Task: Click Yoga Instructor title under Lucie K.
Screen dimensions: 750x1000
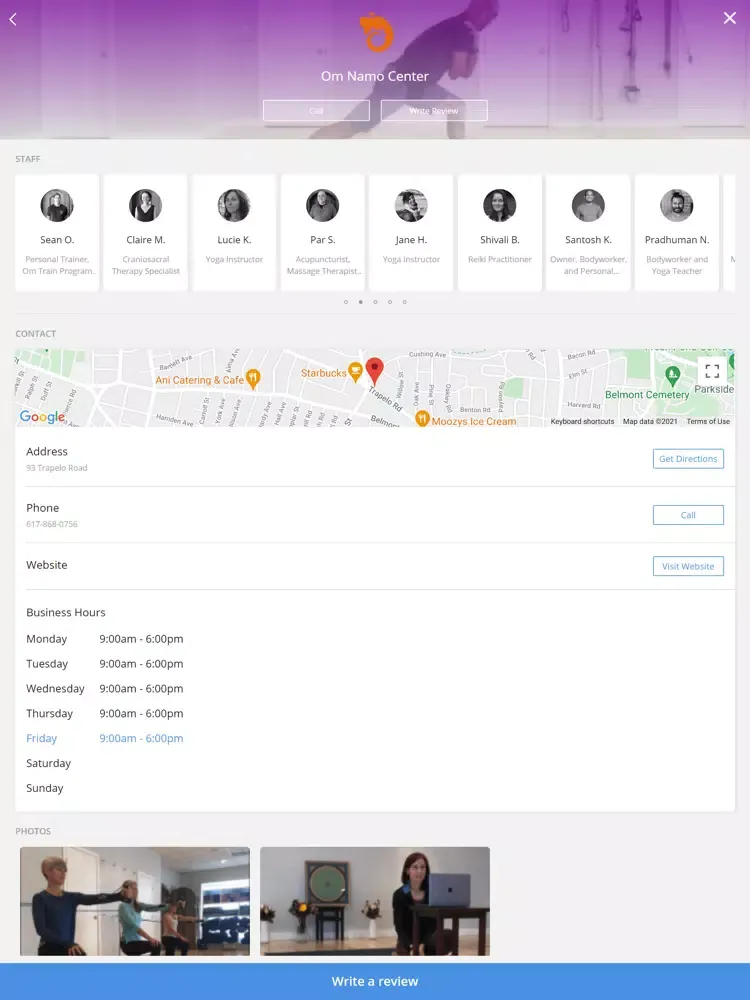Action: (x=234, y=259)
